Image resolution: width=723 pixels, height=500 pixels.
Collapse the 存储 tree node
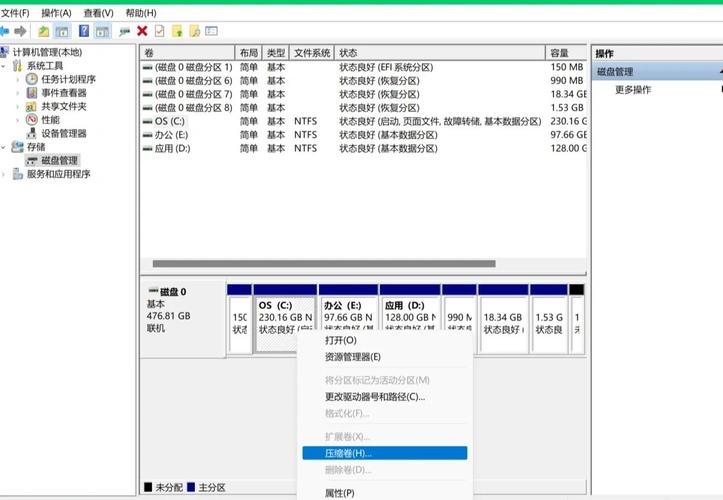tap(4, 147)
